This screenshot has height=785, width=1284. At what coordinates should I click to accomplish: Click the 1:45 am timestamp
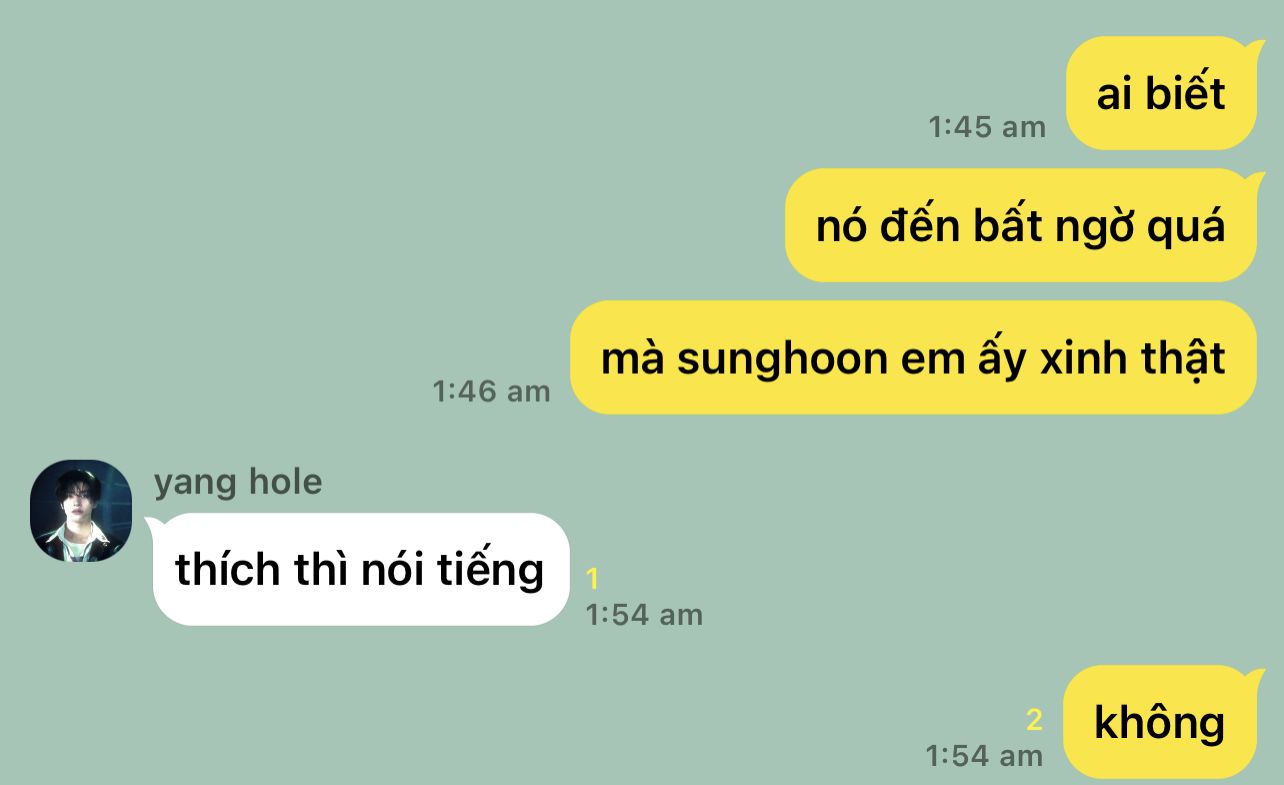pyautogui.click(x=987, y=127)
